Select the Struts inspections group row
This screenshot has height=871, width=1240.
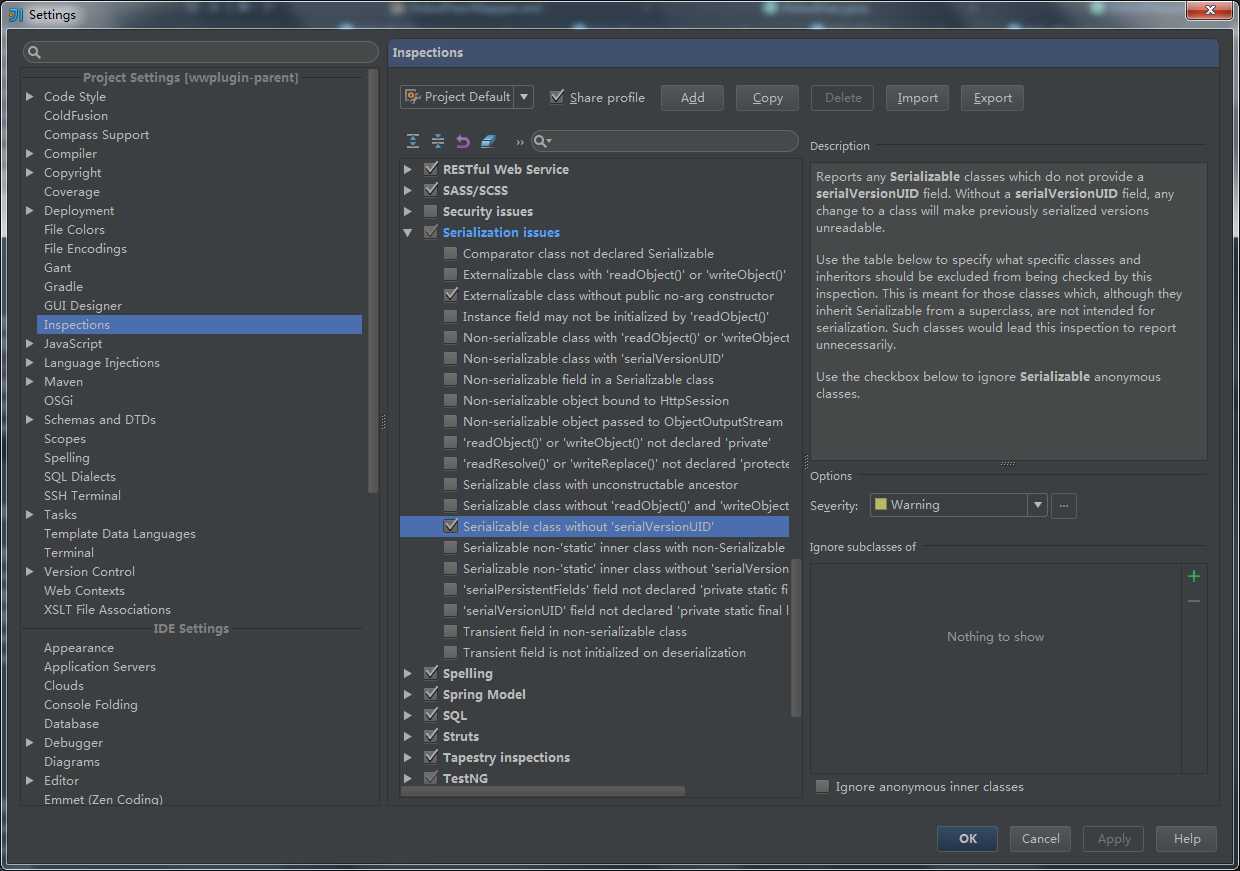[x=461, y=737]
